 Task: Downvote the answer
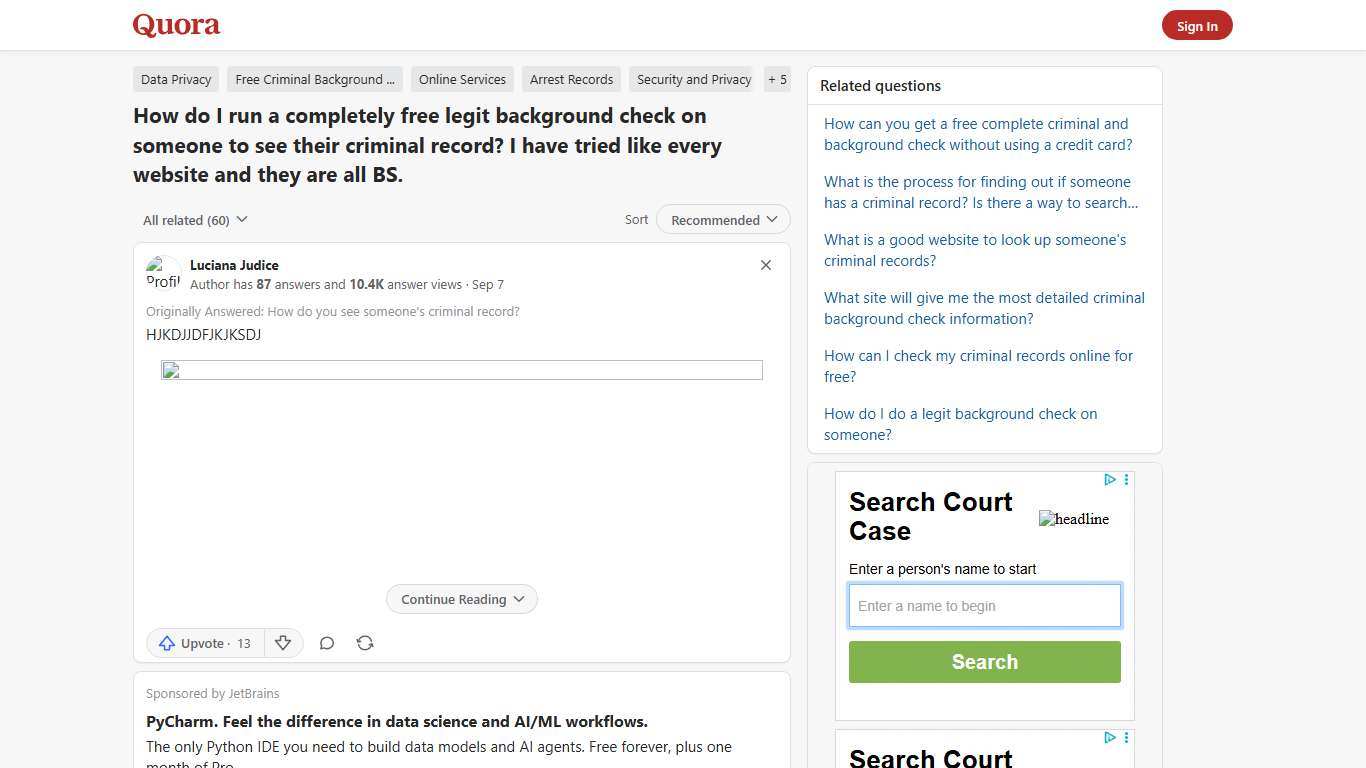pos(283,643)
